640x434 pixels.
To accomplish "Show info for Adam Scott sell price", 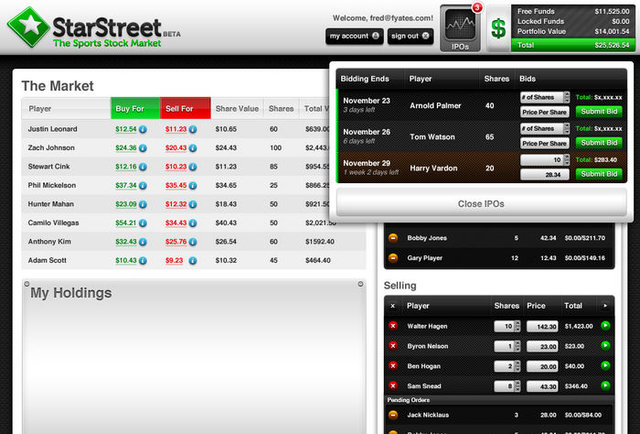I will click(193, 261).
